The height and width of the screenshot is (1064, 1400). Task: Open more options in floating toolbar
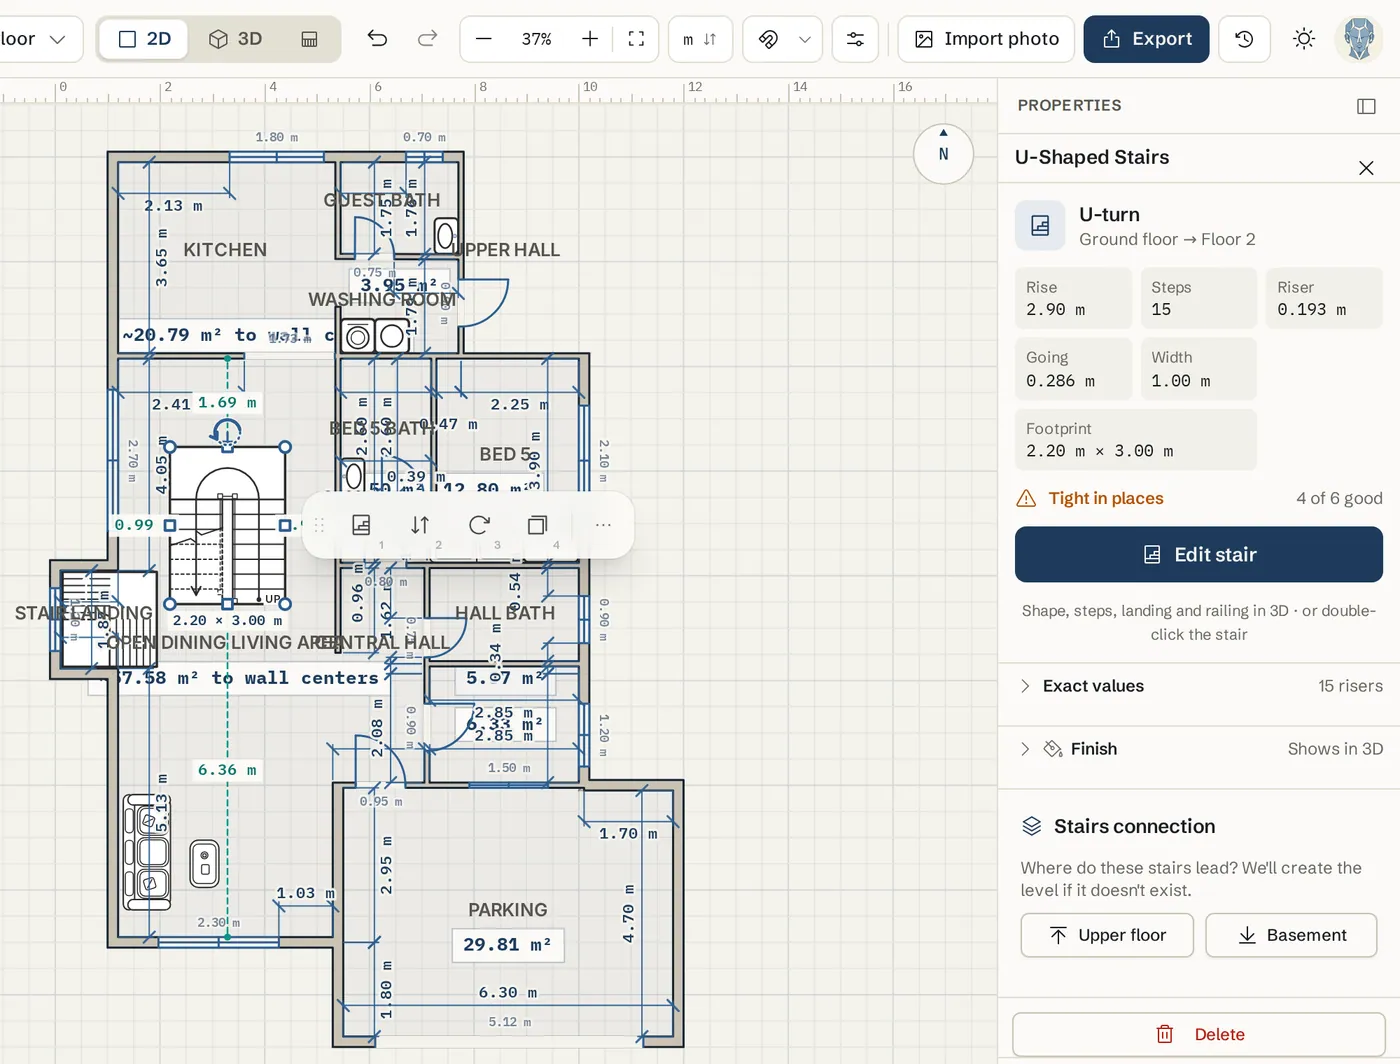coord(603,525)
